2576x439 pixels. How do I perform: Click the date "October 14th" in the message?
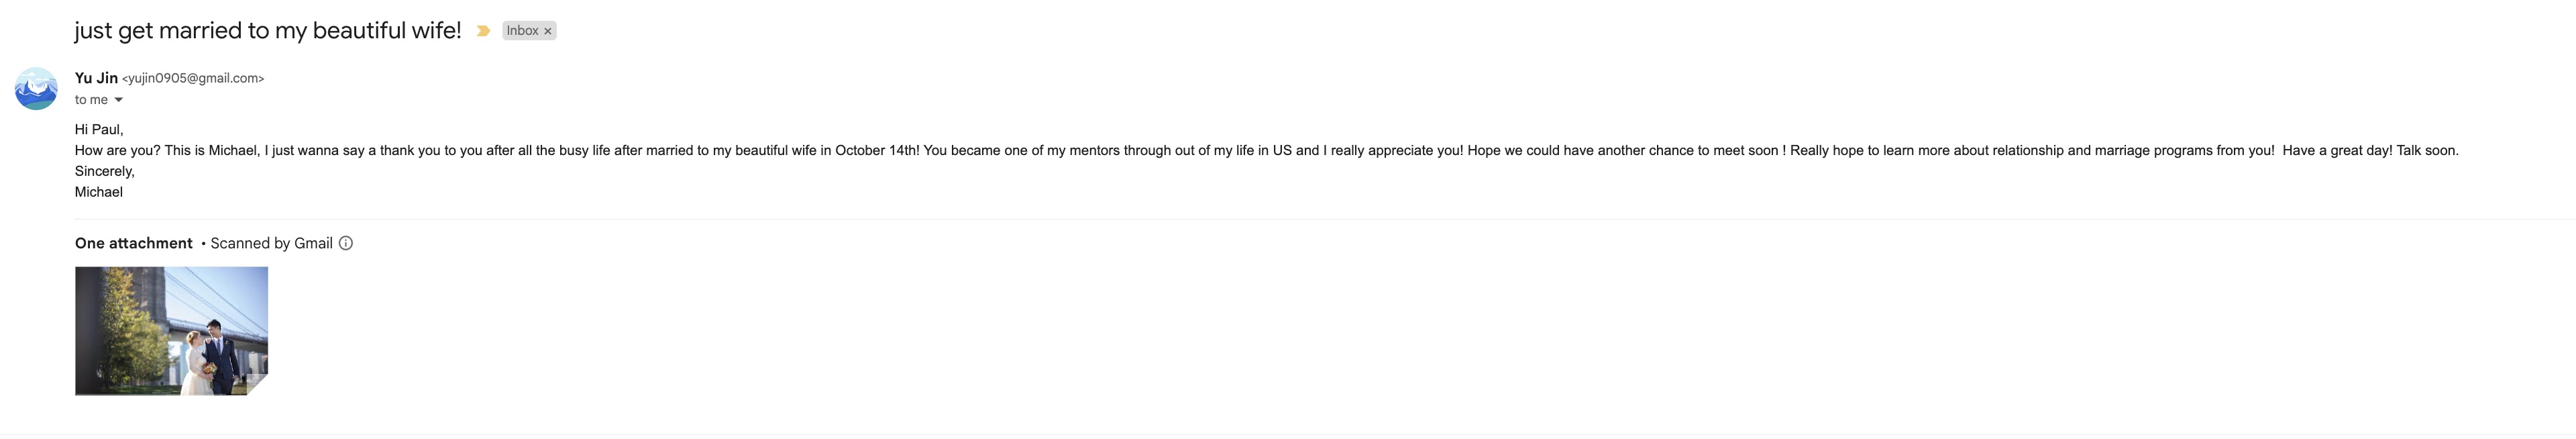pyautogui.click(x=876, y=151)
